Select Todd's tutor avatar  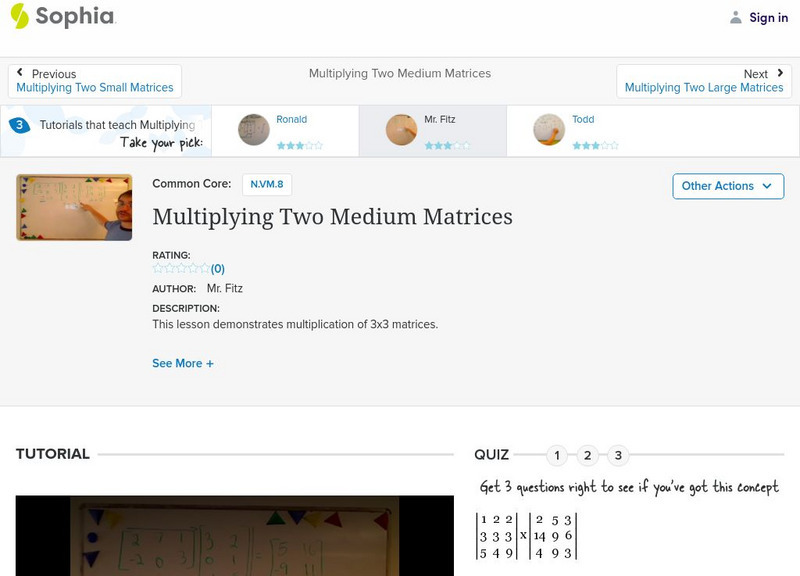[x=551, y=130]
